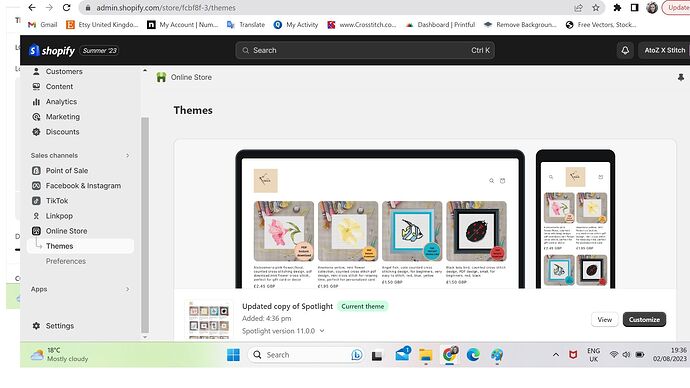Bookmark page with the star icon
The image size is (690, 388).
[x=595, y=7]
